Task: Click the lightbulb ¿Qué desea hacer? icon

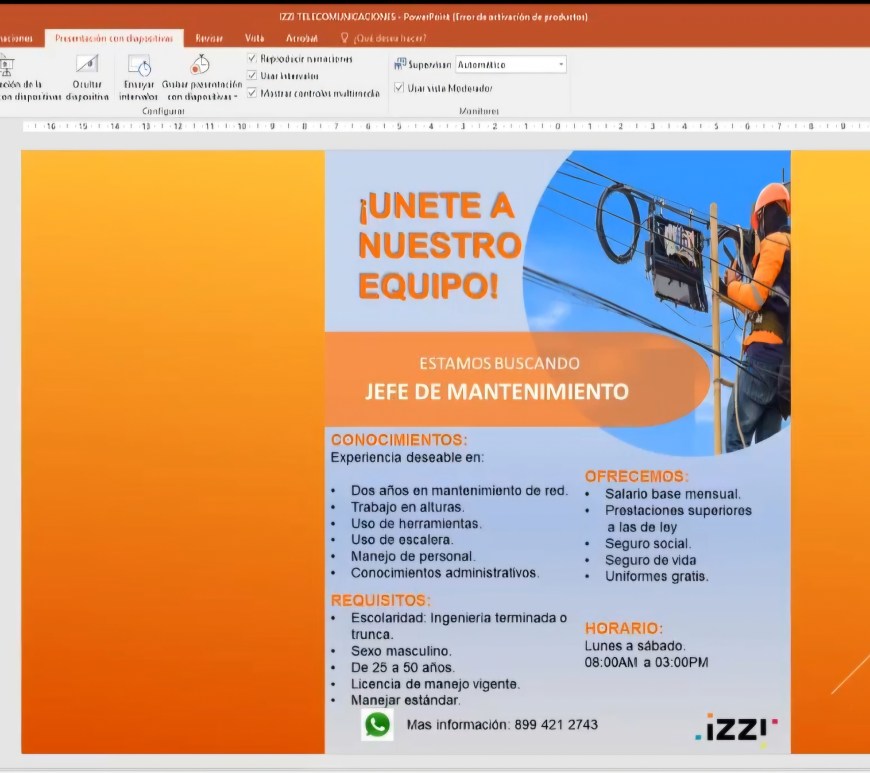Action: coord(345,38)
